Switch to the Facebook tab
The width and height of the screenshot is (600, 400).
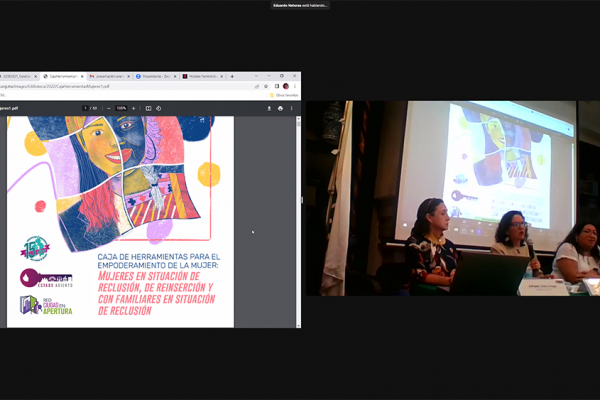tap(155, 77)
